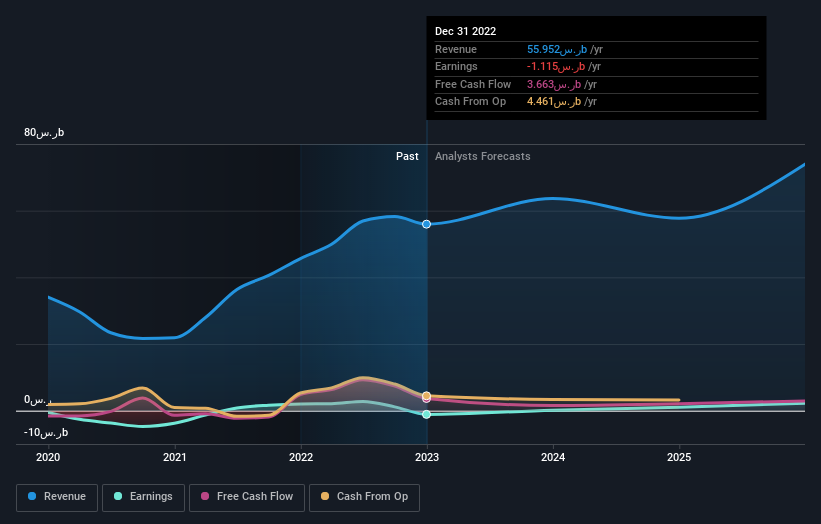Click the 2020 x-axis label
Screen dimensions: 821x524
click(x=48, y=457)
